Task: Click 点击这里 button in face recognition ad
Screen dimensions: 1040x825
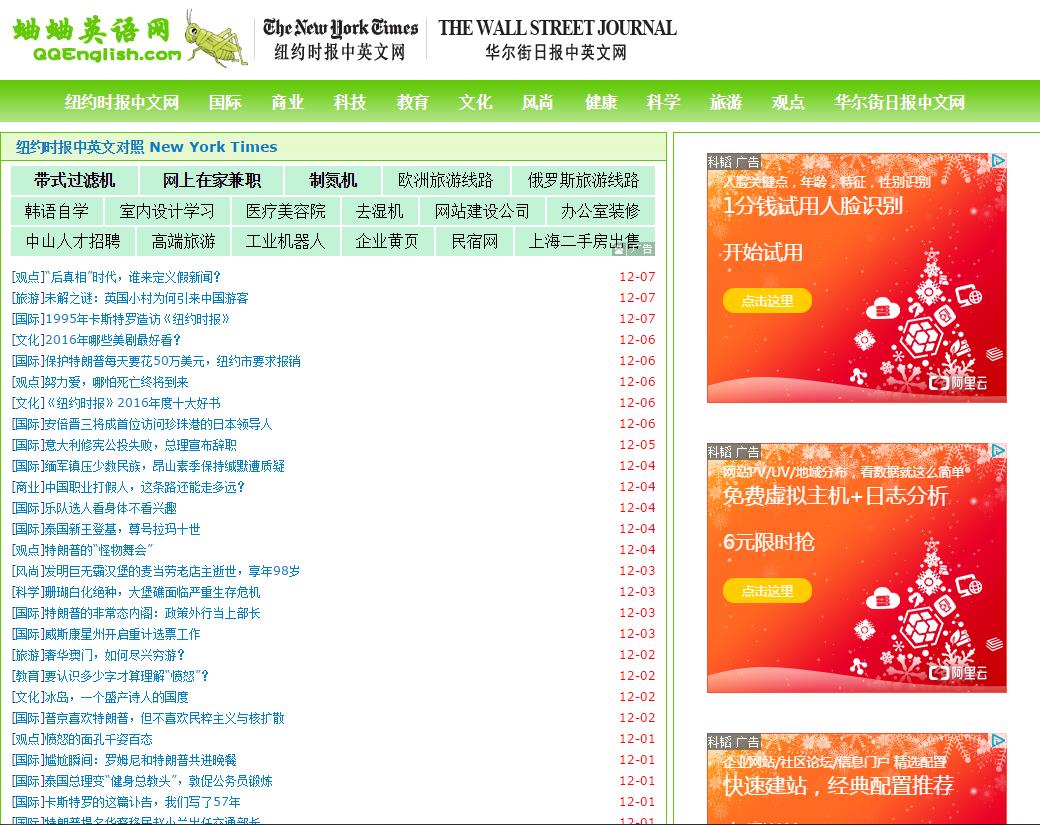Action: click(767, 301)
